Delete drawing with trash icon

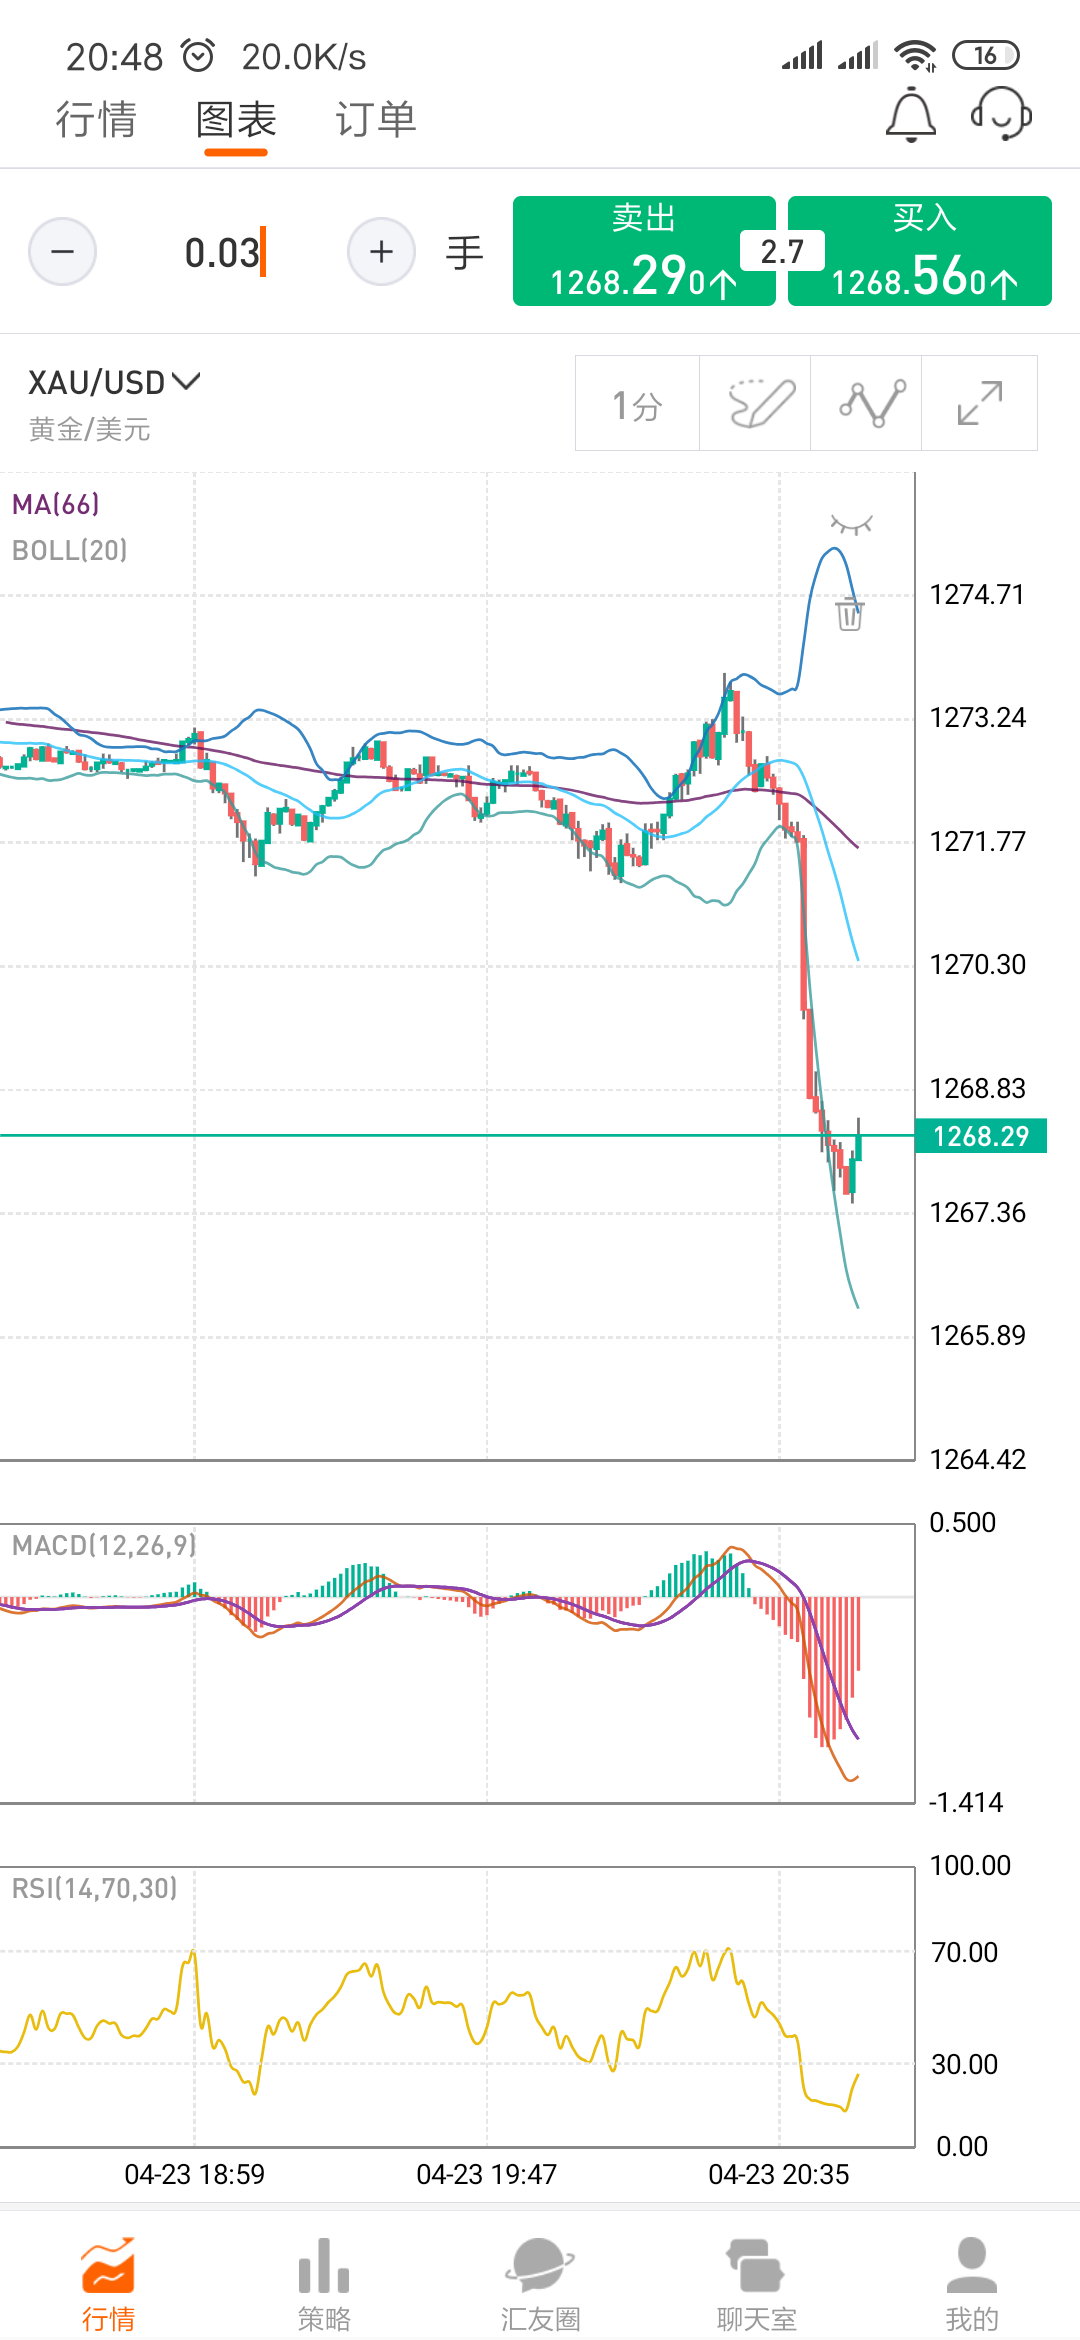pyautogui.click(x=849, y=613)
